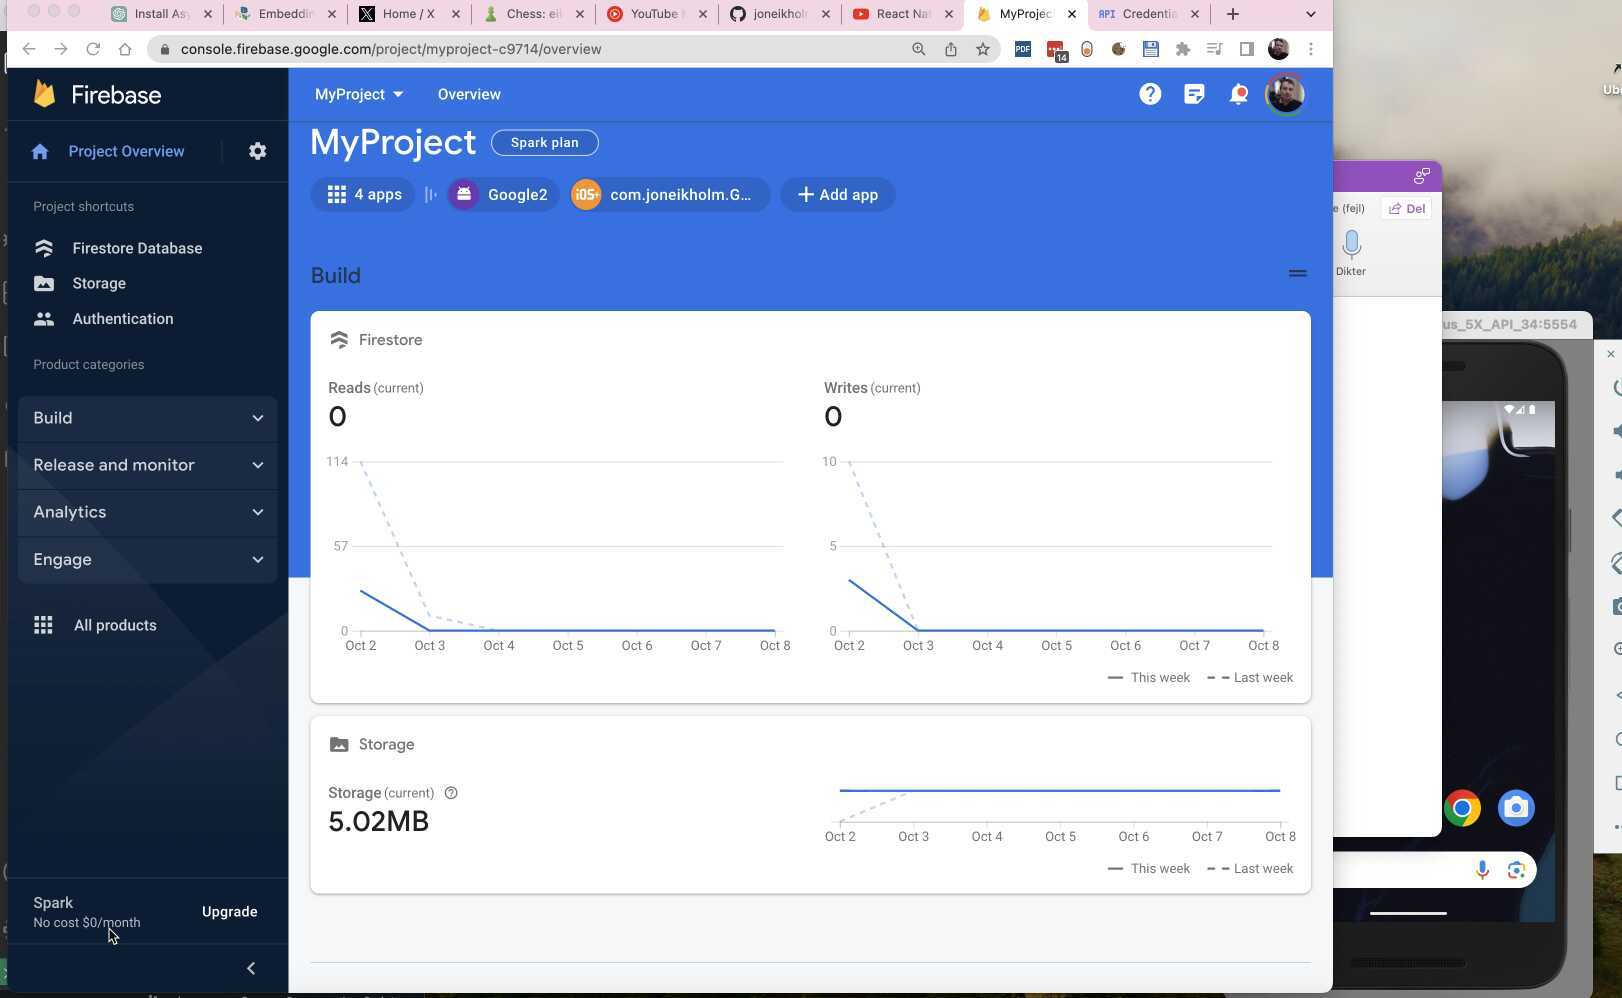Open the MyProject project switcher dropdown
The image size is (1622, 998).
click(359, 93)
